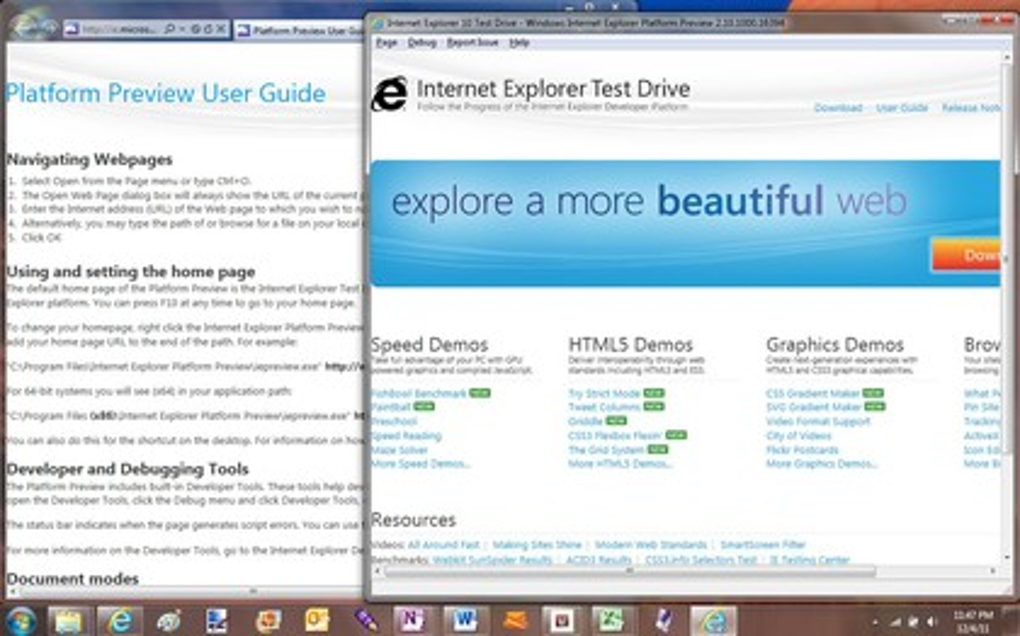
Task: Open Outlook from the taskbar
Action: [317, 621]
